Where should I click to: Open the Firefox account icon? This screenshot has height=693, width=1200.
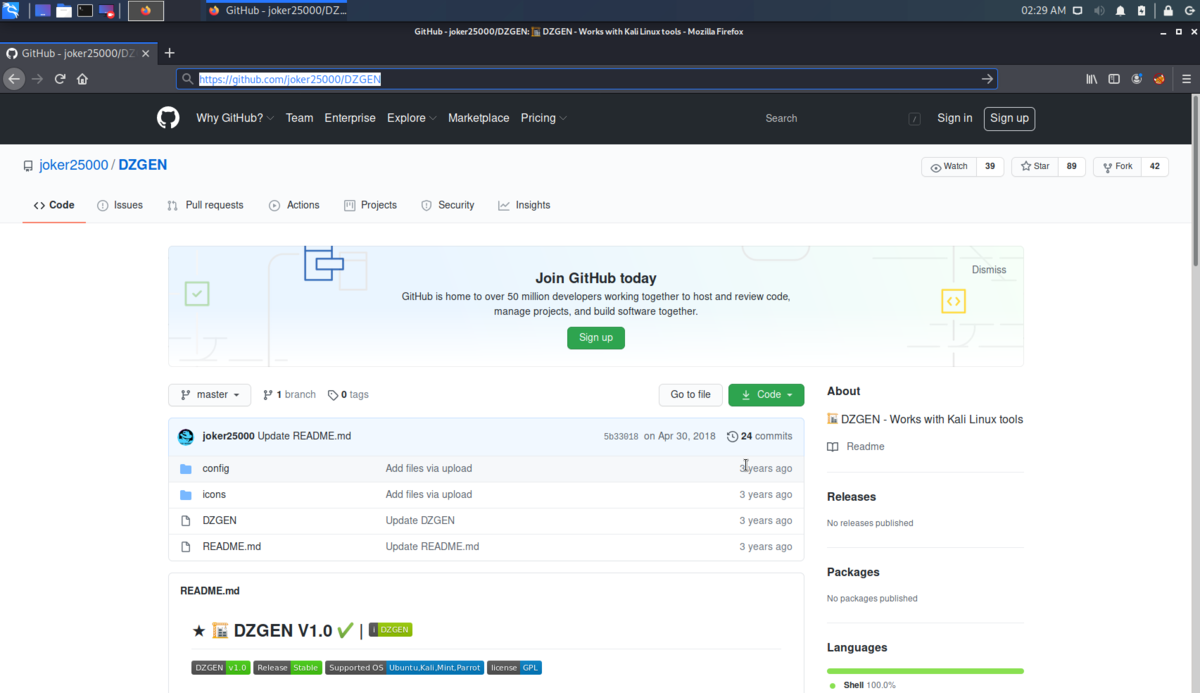1137,79
